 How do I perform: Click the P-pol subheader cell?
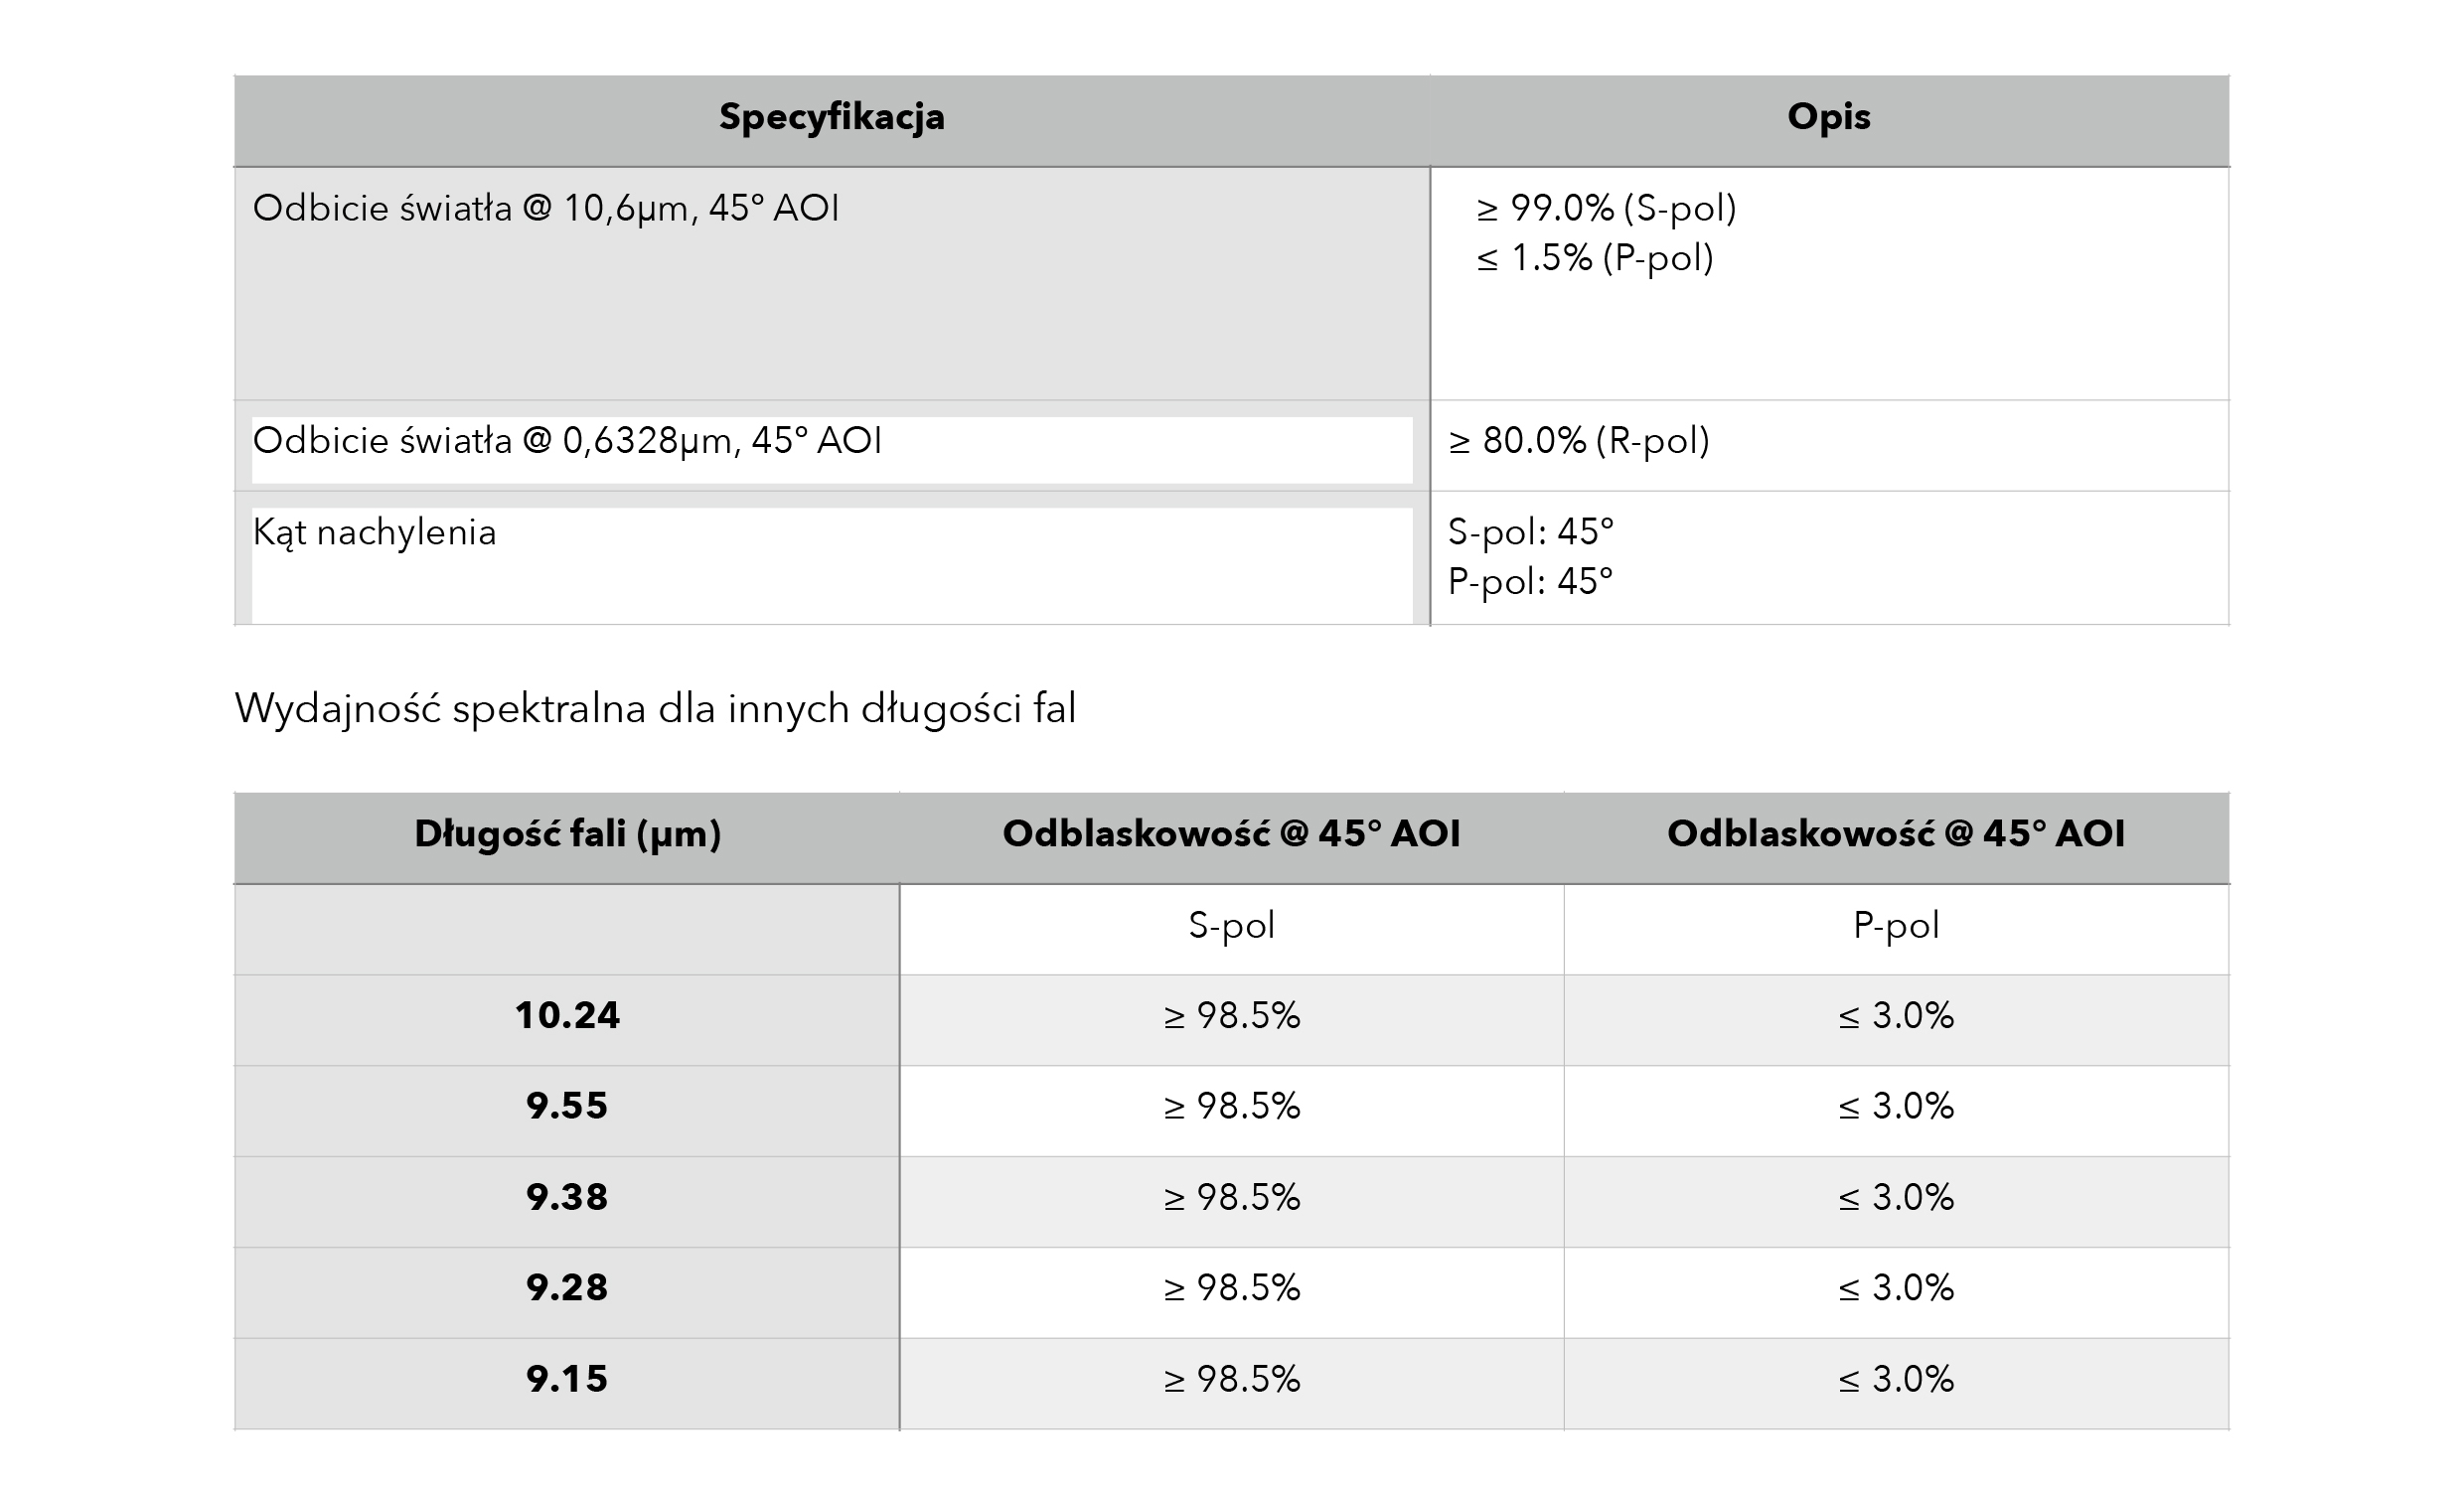point(1896,930)
